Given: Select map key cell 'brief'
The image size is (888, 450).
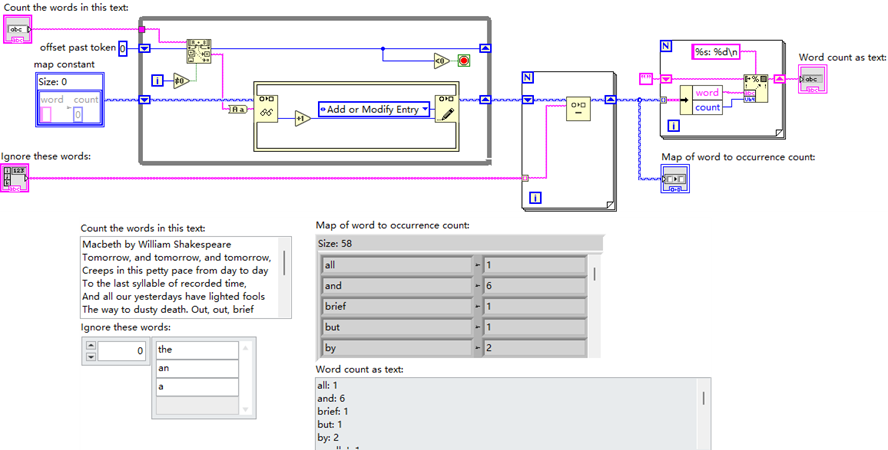Looking at the screenshot, I should (x=396, y=306).
